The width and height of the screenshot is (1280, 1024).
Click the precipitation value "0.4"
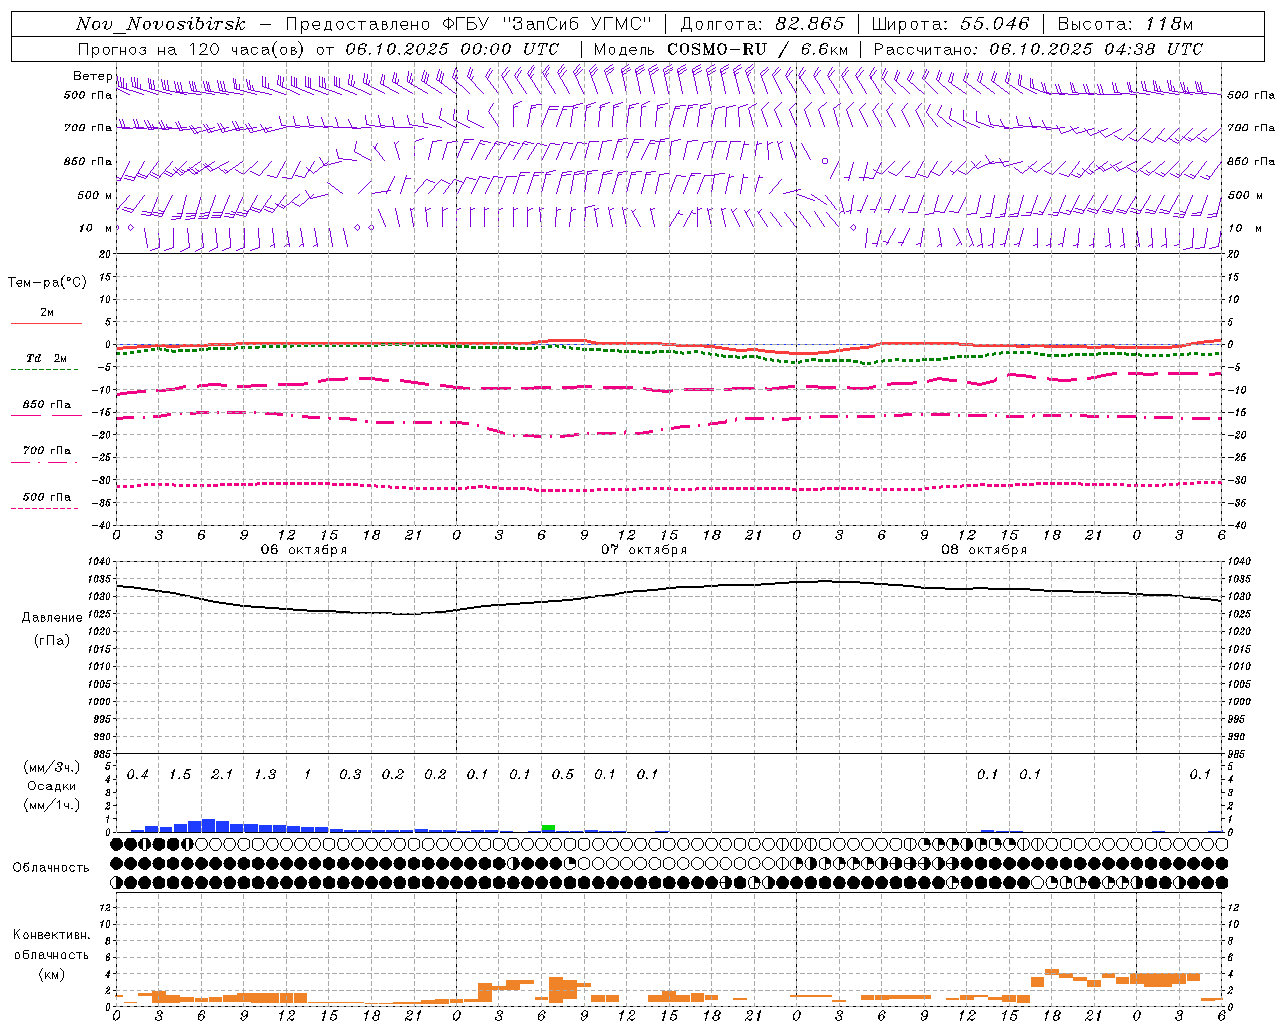[138, 774]
